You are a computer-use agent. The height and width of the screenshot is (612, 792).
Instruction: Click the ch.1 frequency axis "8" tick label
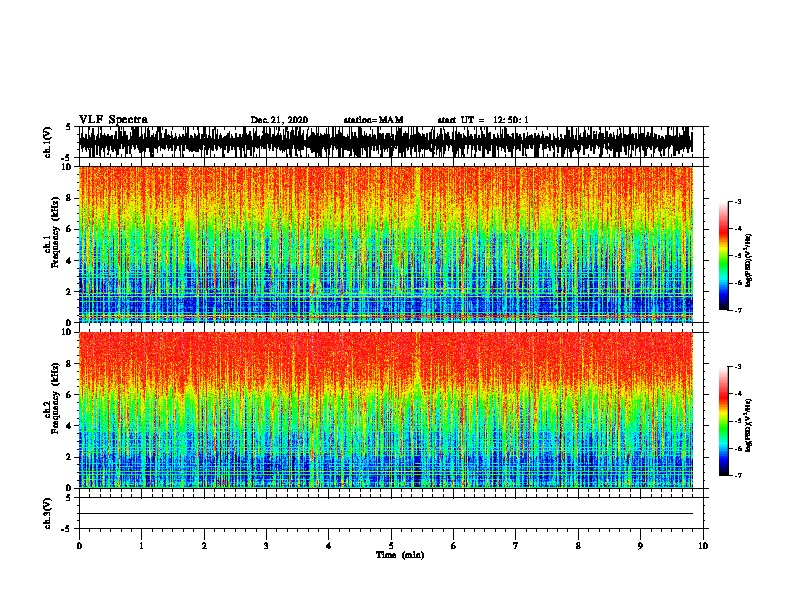click(x=71, y=198)
